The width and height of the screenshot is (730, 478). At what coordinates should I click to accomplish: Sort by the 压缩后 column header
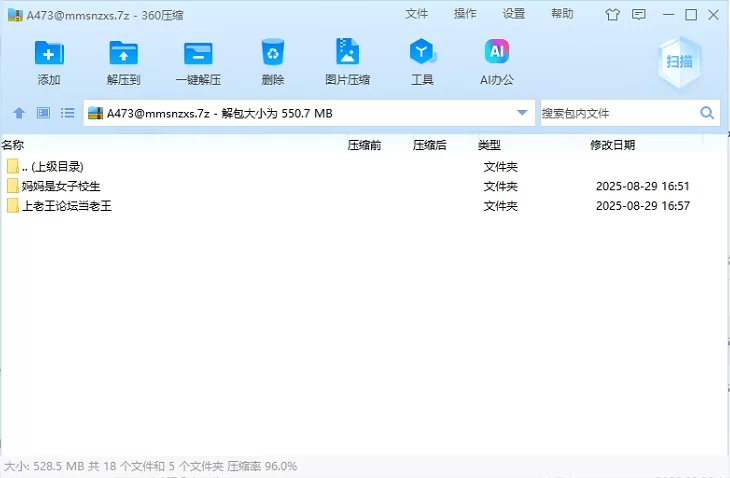(429, 145)
